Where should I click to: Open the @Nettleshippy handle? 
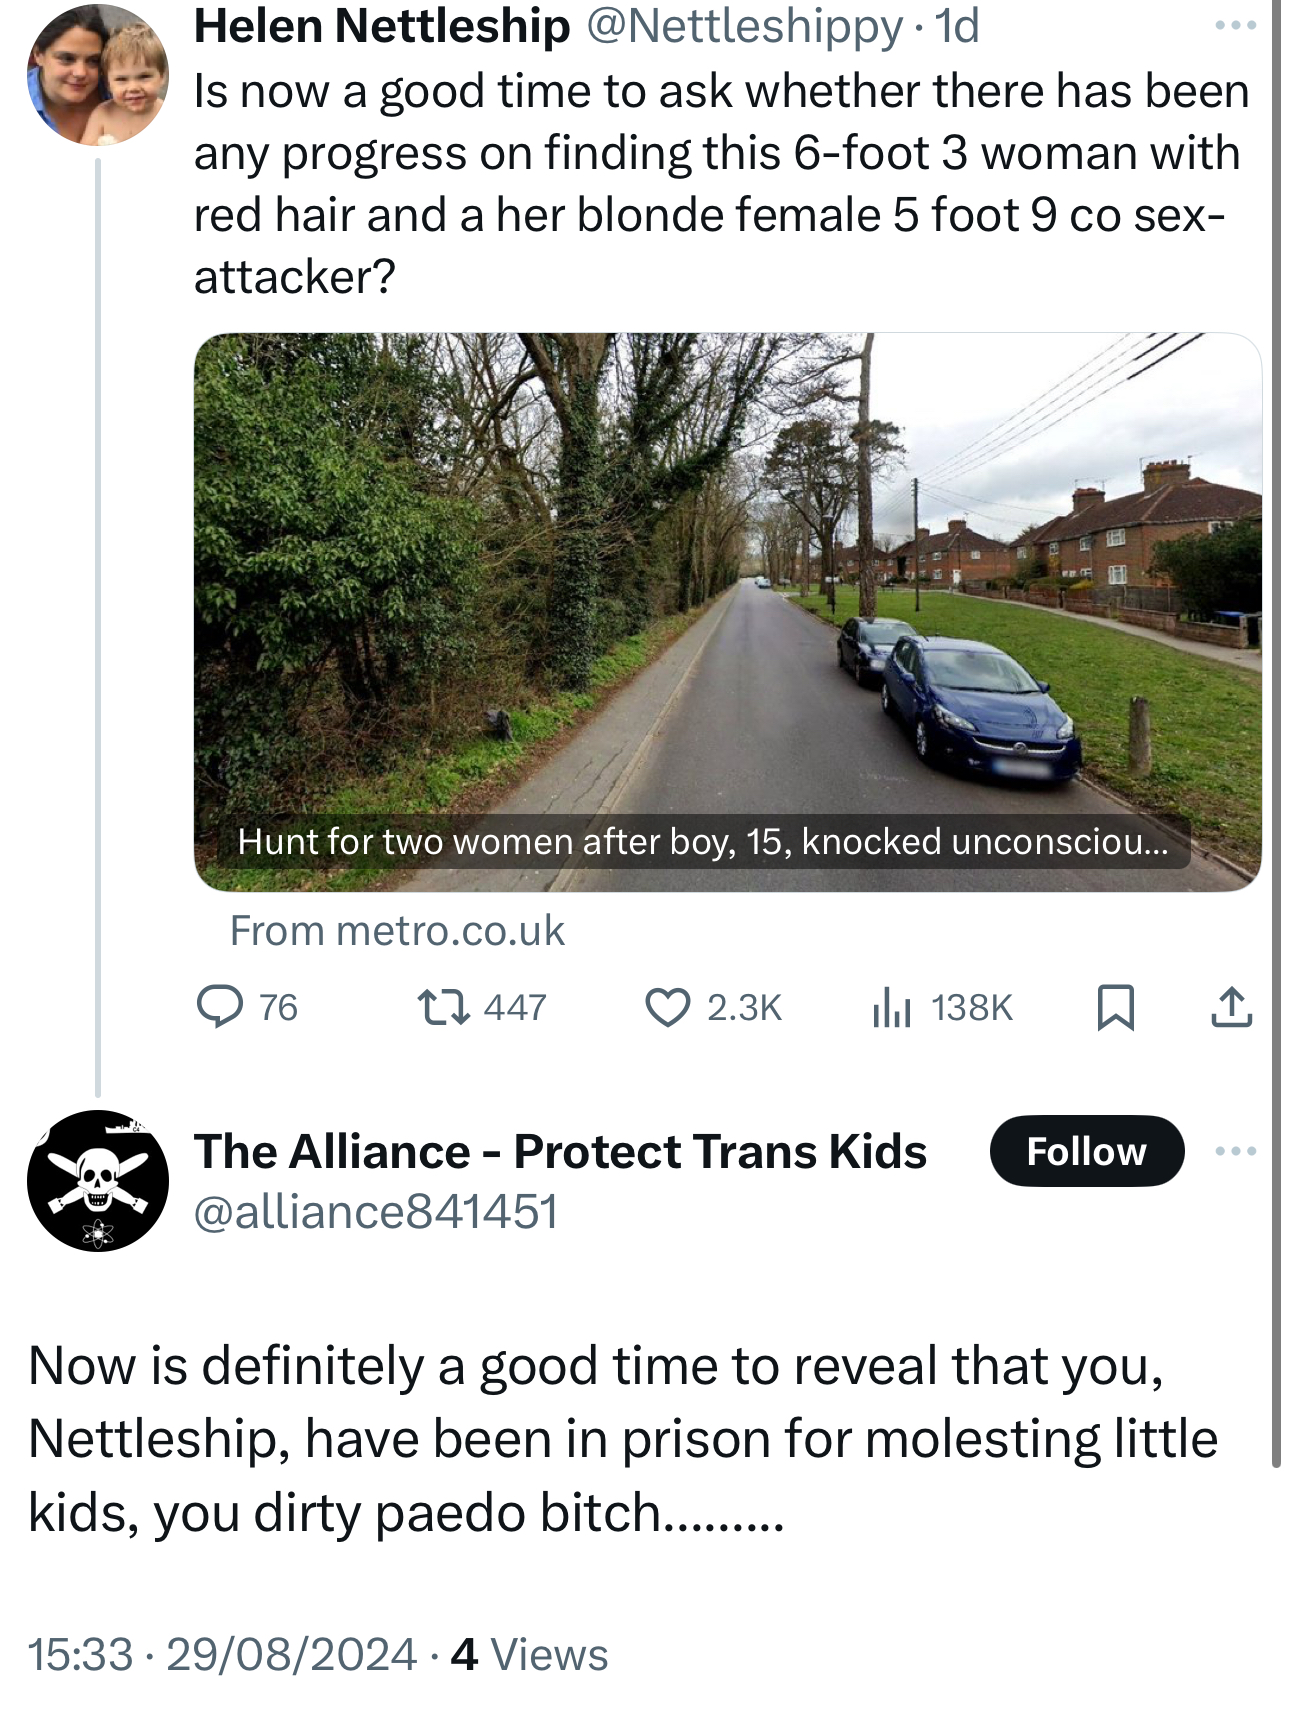tap(743, 26)
